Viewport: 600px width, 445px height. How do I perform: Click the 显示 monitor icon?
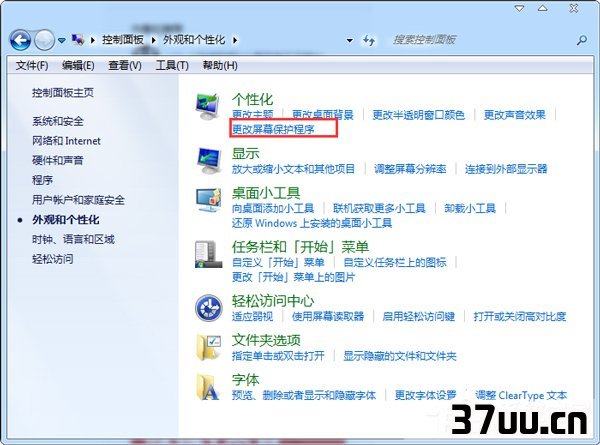[208, 161]
